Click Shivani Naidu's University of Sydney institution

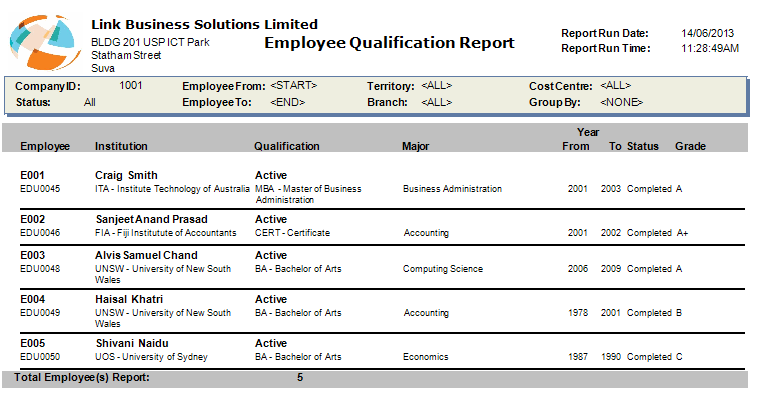pos(151,357)
